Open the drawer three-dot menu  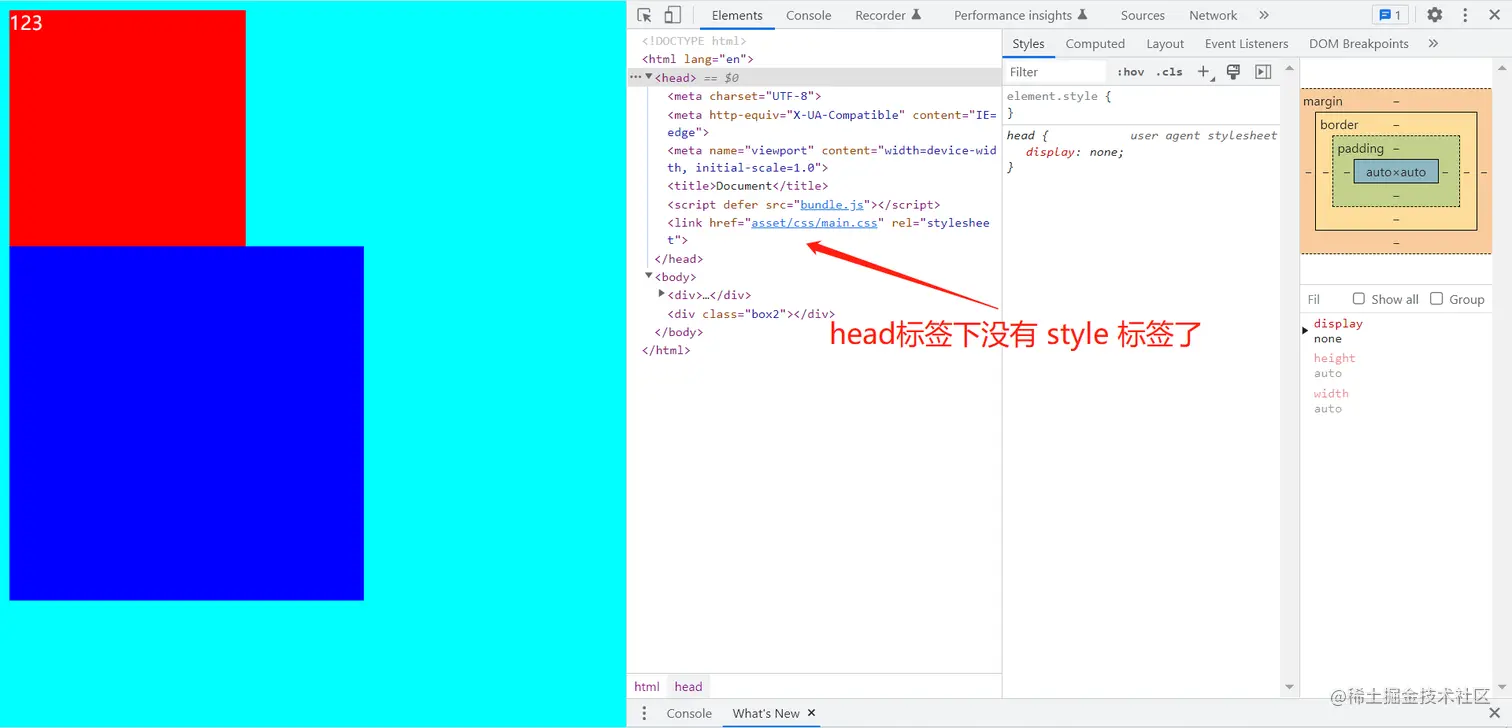[x=644, y=713]
